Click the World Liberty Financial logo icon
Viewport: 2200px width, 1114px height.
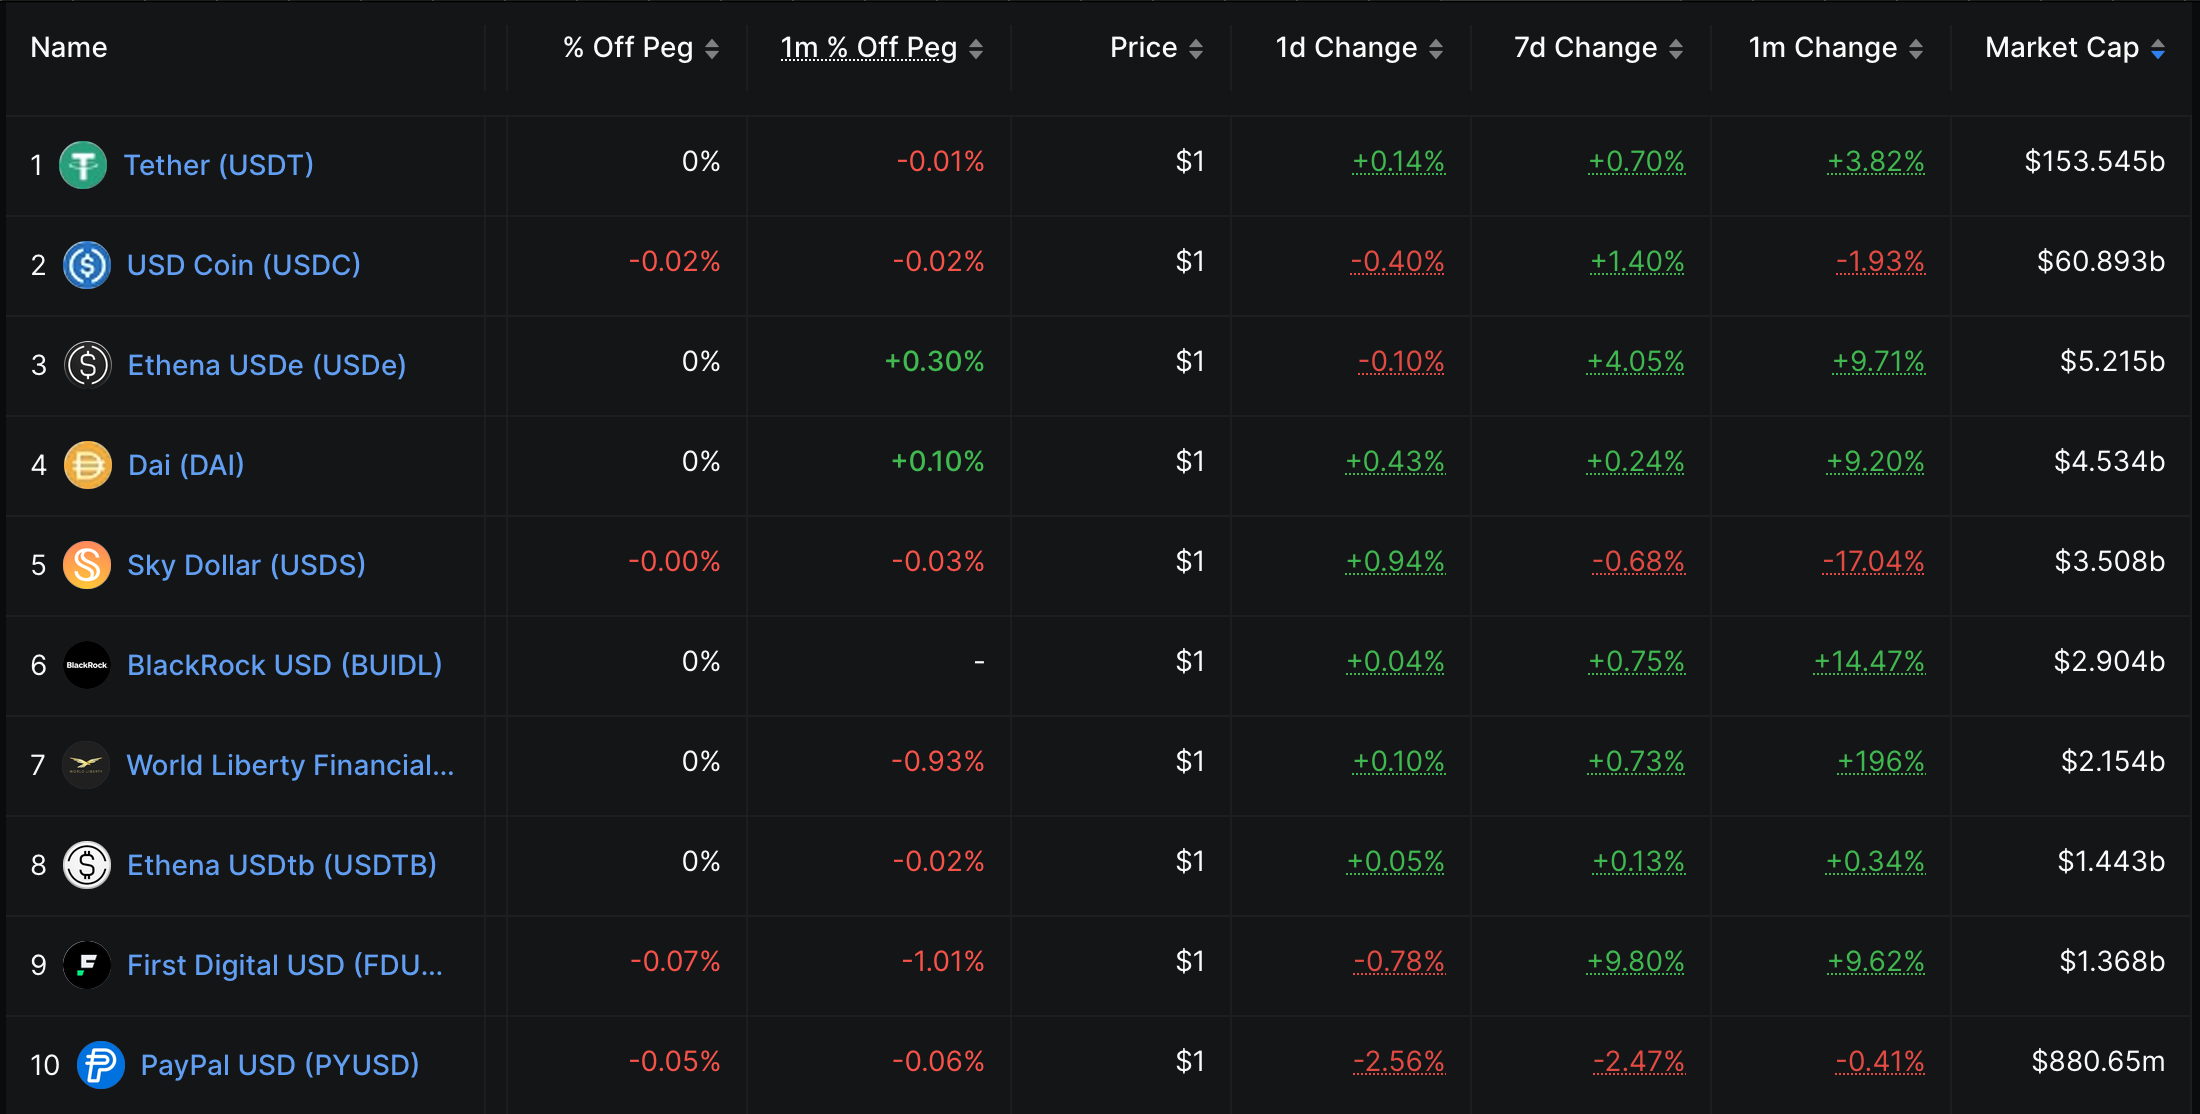coord(87,765)
